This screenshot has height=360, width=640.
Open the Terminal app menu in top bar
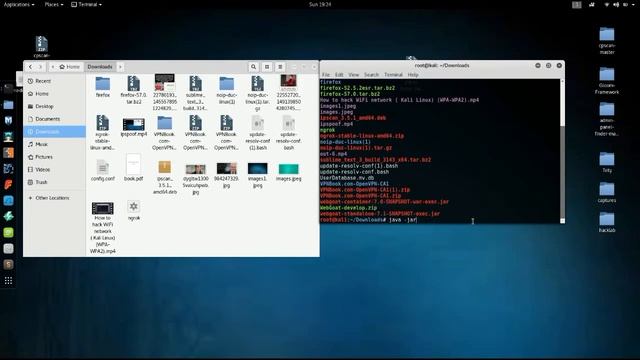[87, 4]
